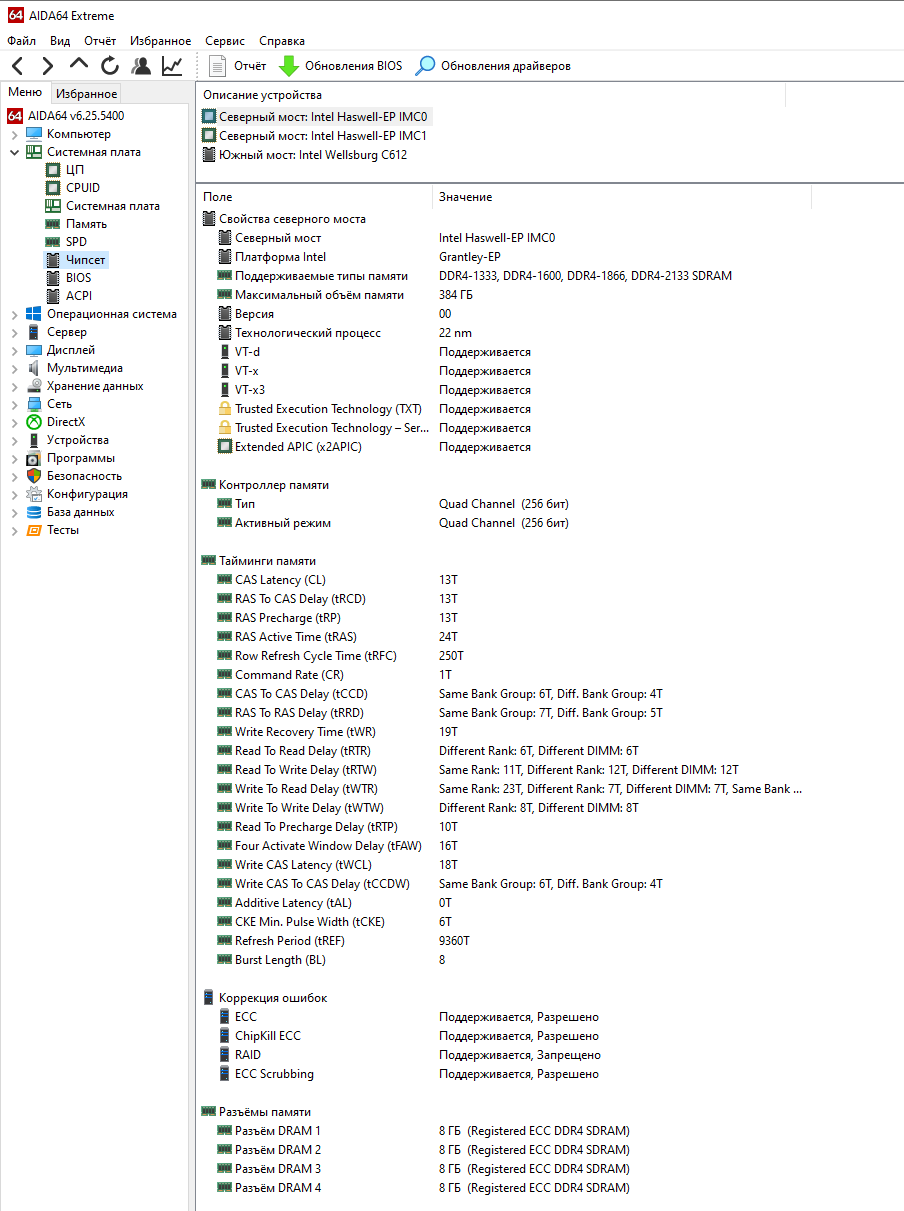Expand the Операционная система node

point(14,314)
